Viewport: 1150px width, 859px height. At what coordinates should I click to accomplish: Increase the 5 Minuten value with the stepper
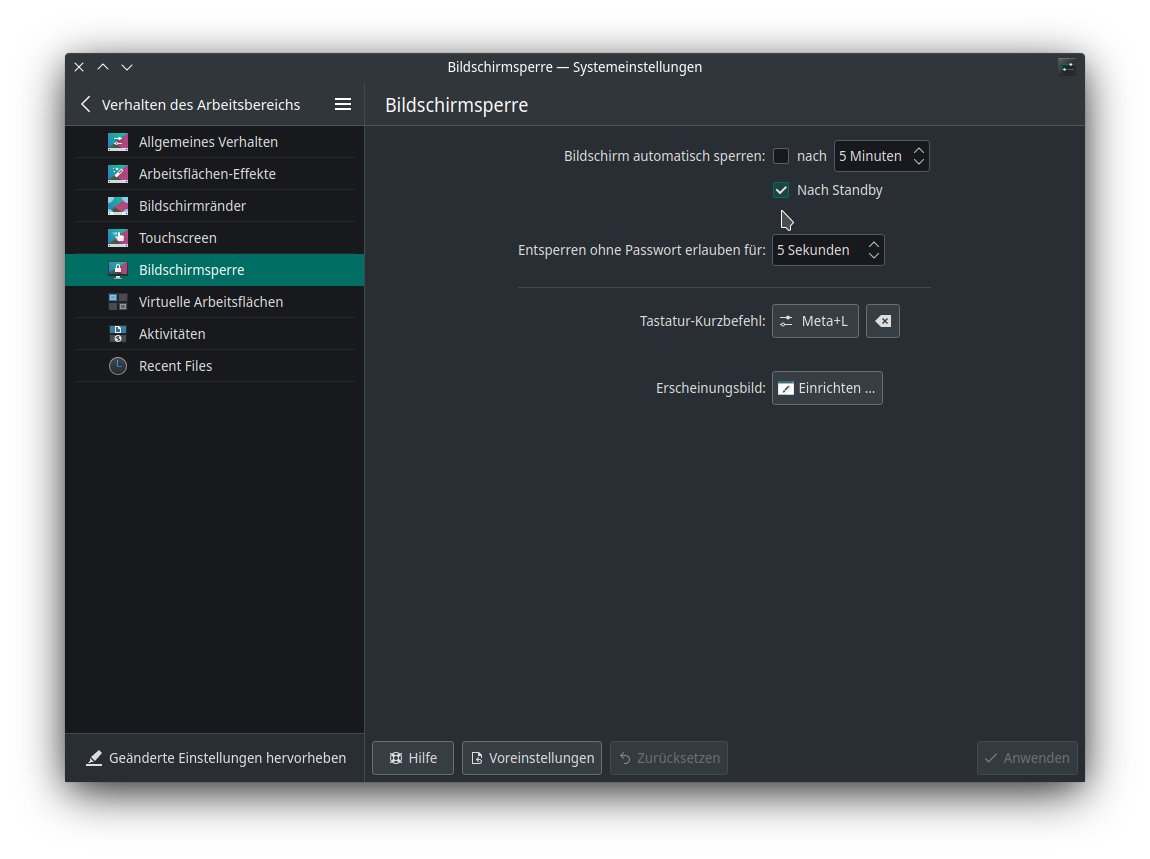[919, 149]
